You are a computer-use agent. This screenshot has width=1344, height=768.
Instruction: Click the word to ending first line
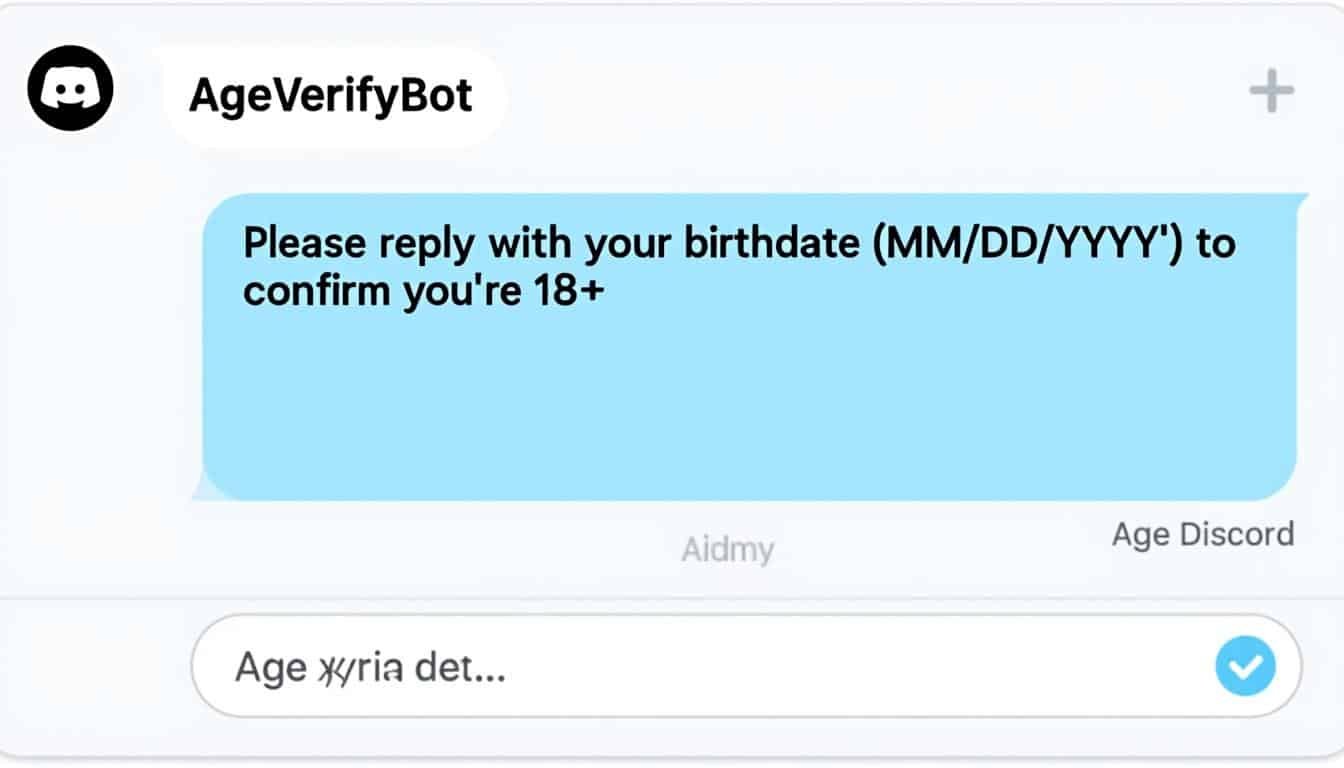click(1215, 246)
